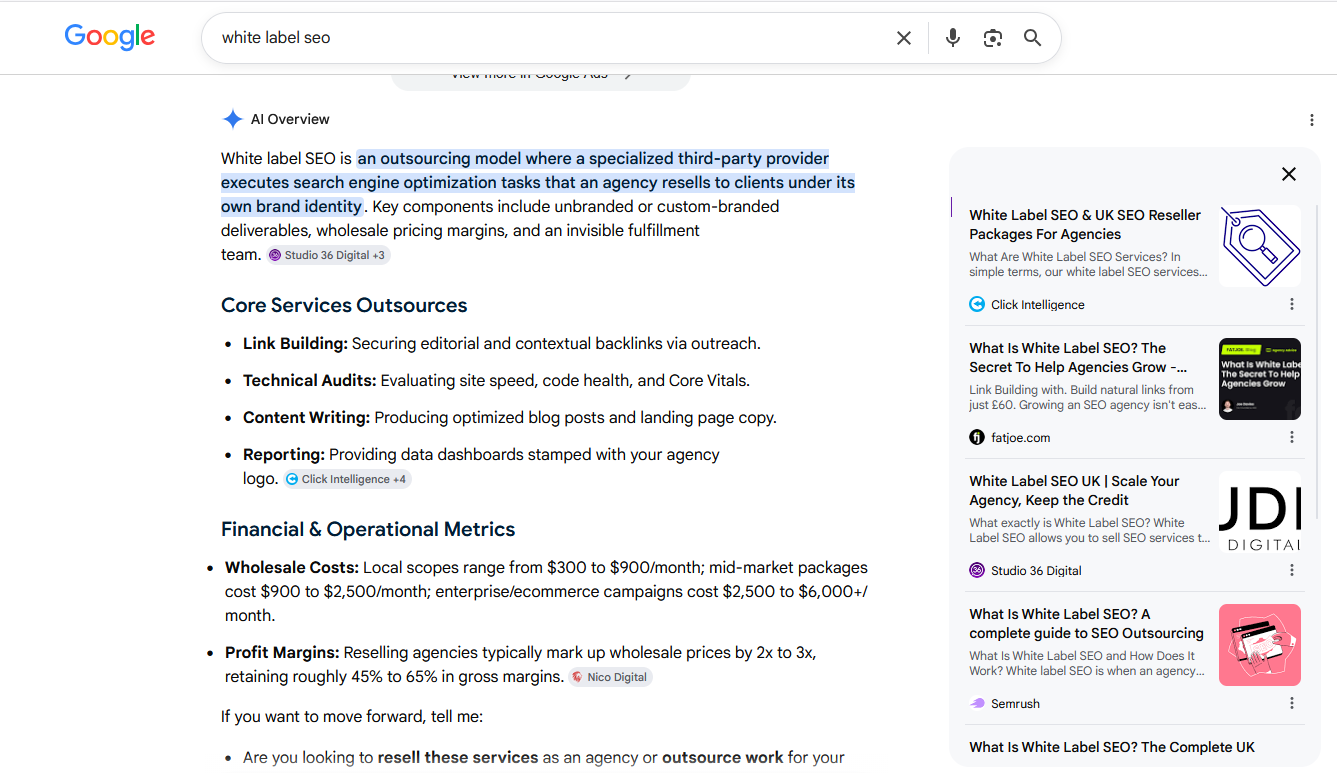
Task: Click 'If you want to move forward, tell me:' text
Action: (352, 716)
